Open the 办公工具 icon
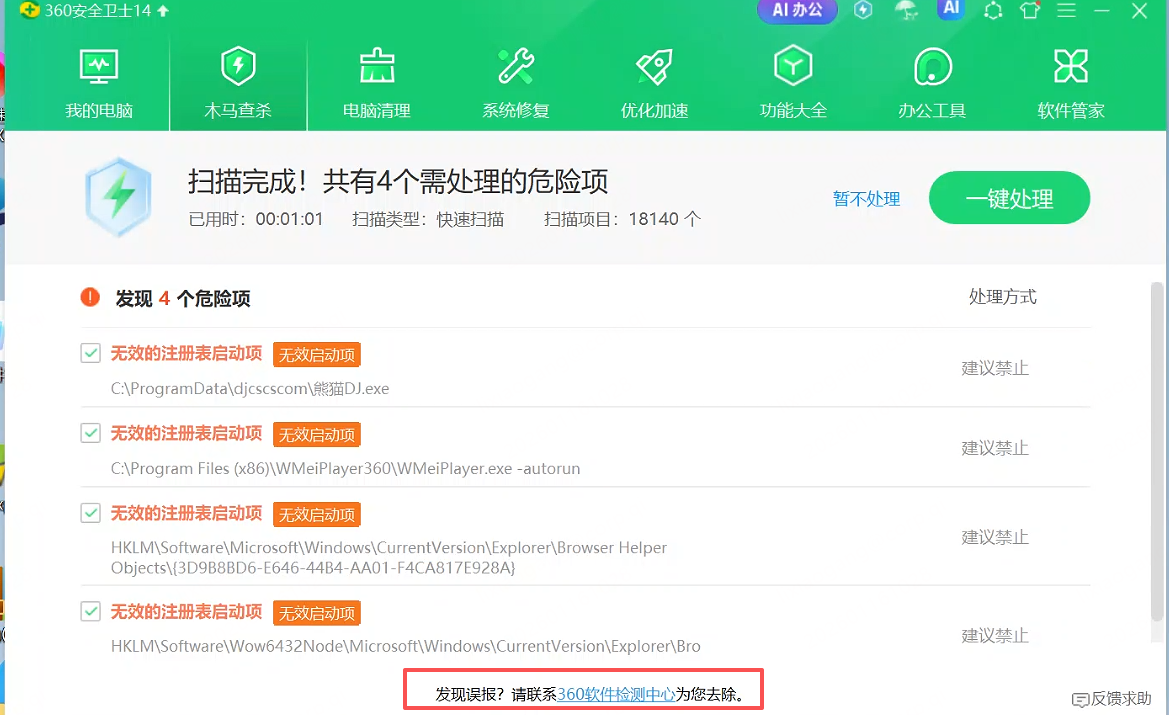The height and width of the screenshot is (715, 1169). tap(932, 67)
